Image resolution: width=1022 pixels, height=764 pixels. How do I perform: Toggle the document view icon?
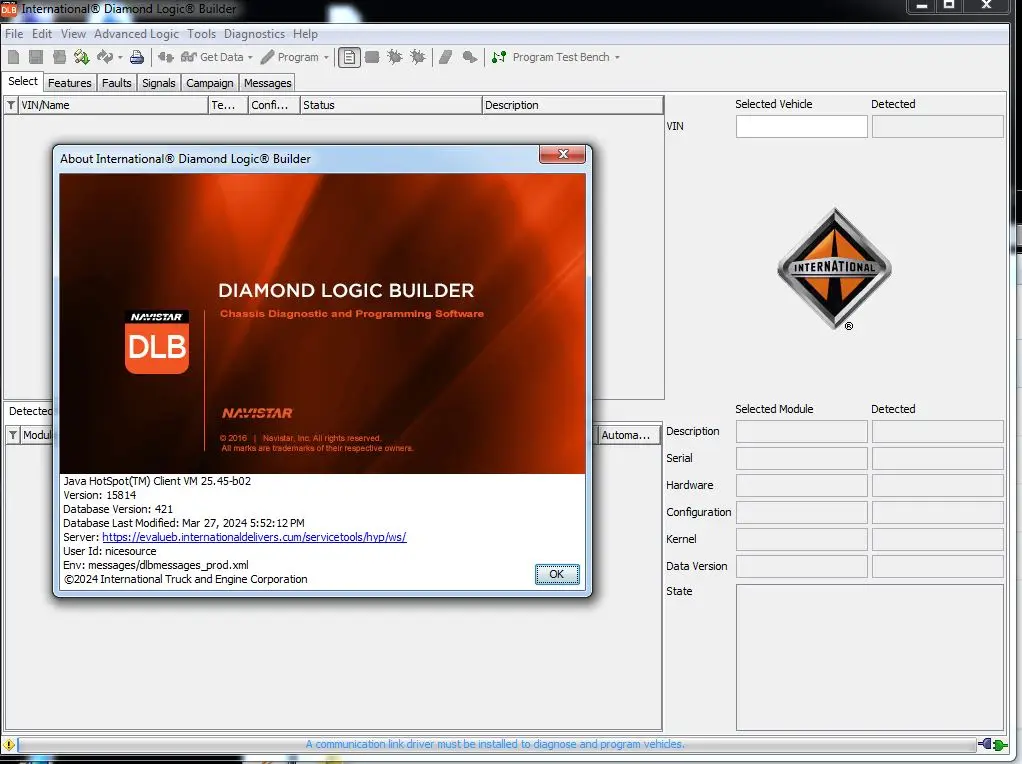click(349, 57)
